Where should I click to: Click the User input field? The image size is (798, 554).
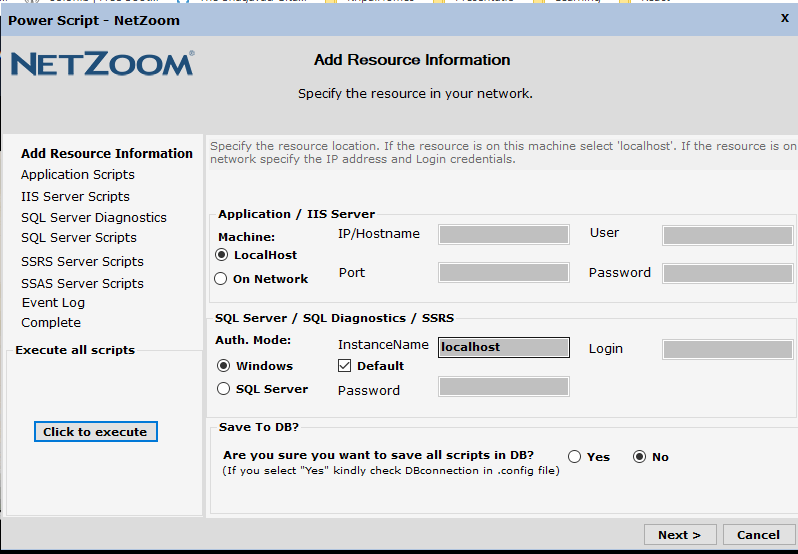pyautogui.click(x=728, y=236)
